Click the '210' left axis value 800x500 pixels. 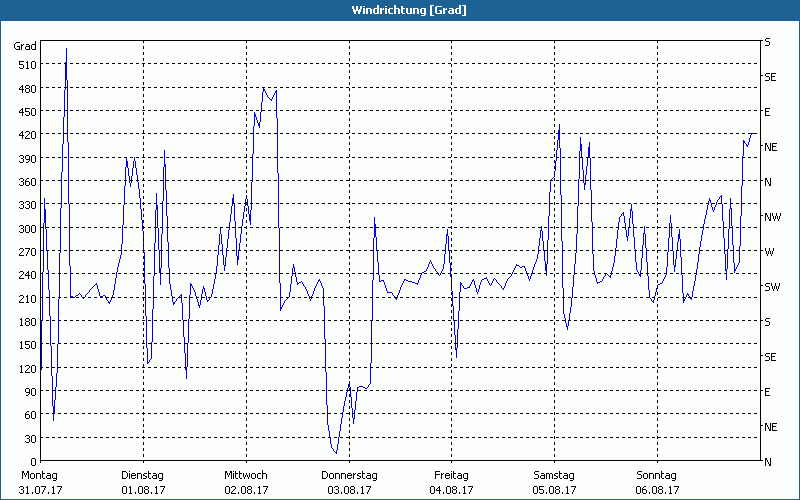28,299
